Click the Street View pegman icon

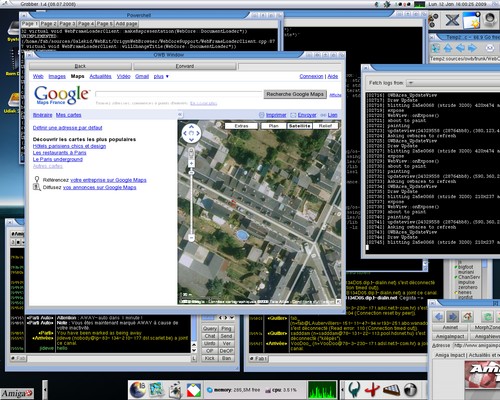(x=191, y=152)
